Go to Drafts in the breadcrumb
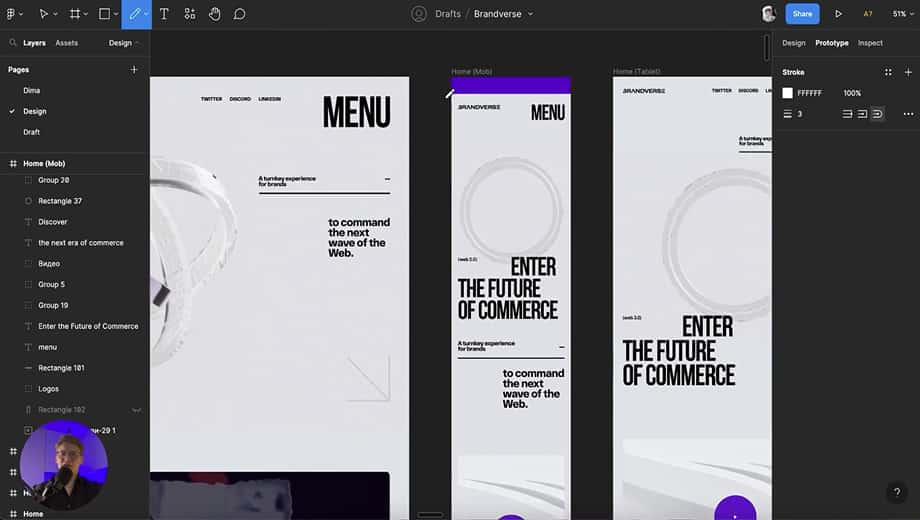Screen dimensions: 920x520 pyautogui.click(x=448, y=13)
